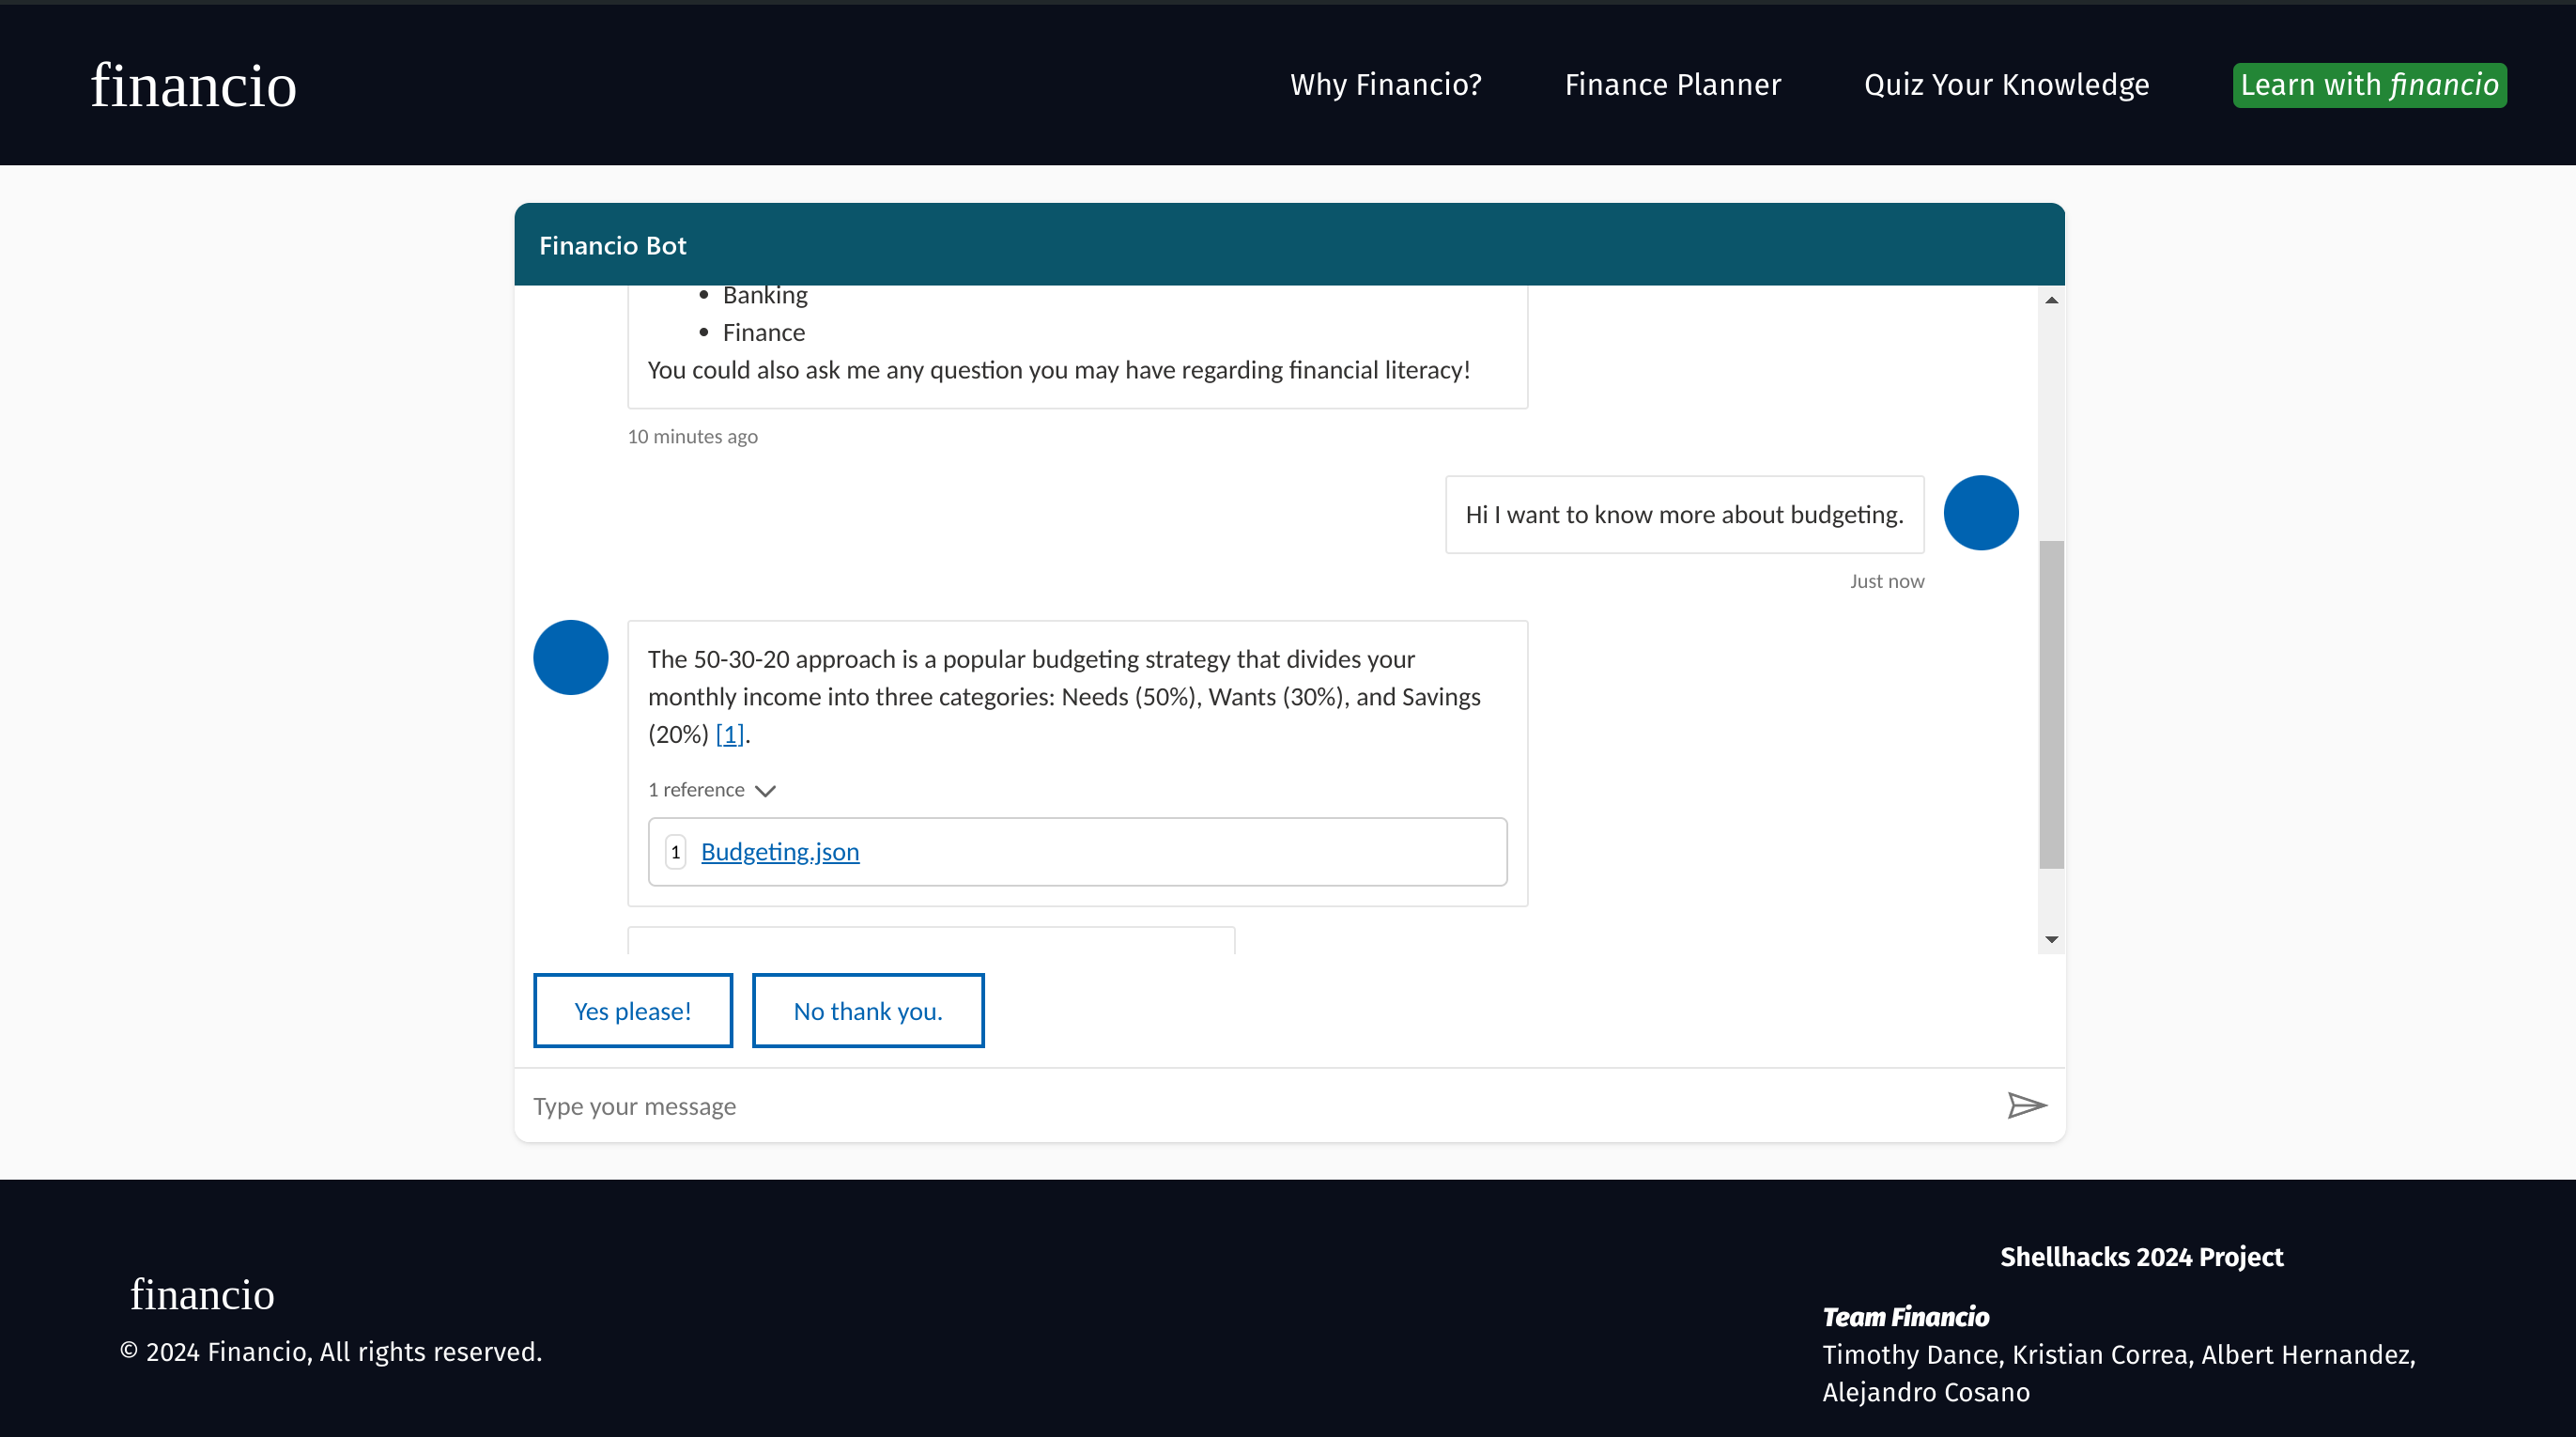
Task: Click the Learn with financio button
Action: [2369, 85]
